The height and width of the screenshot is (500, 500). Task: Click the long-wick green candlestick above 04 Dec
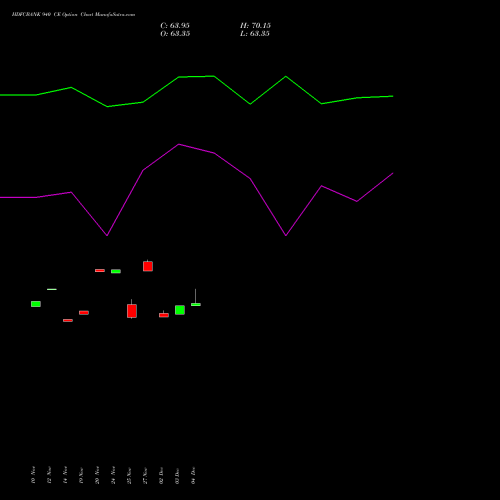196,304
